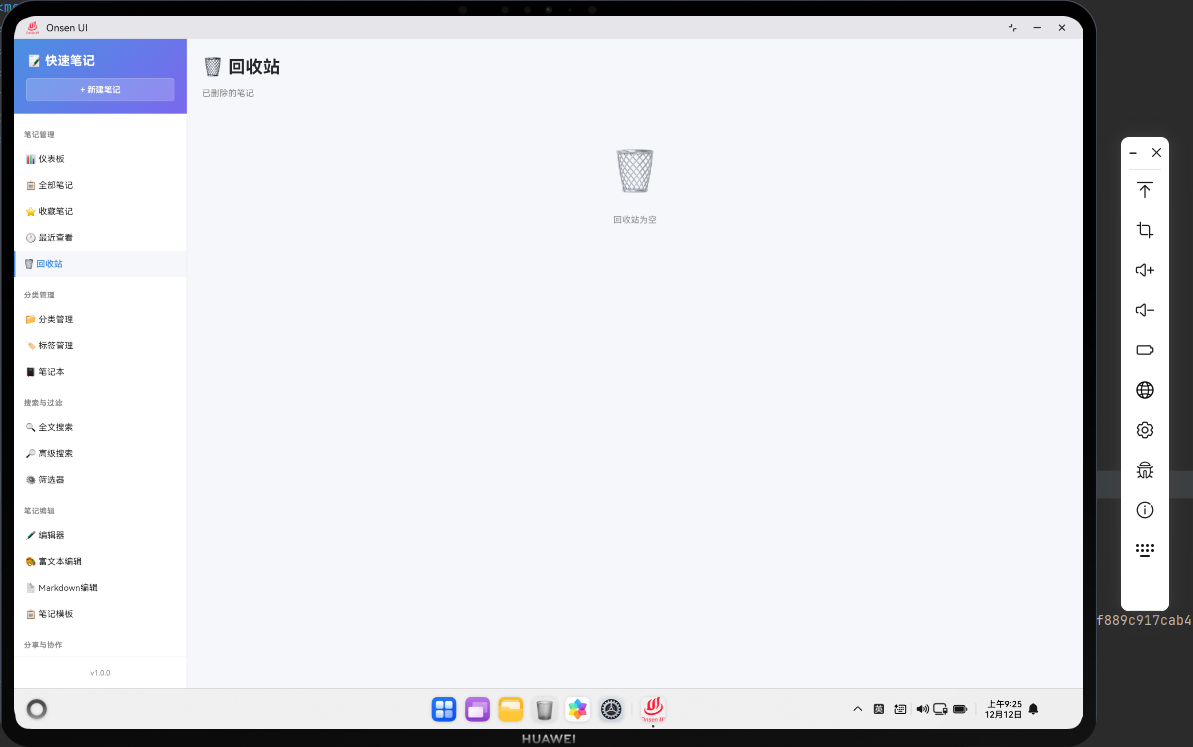1193x747 pixels.
Task: Expand the system tray chevron
Action: pyautogui.click(x=857, y=709)
